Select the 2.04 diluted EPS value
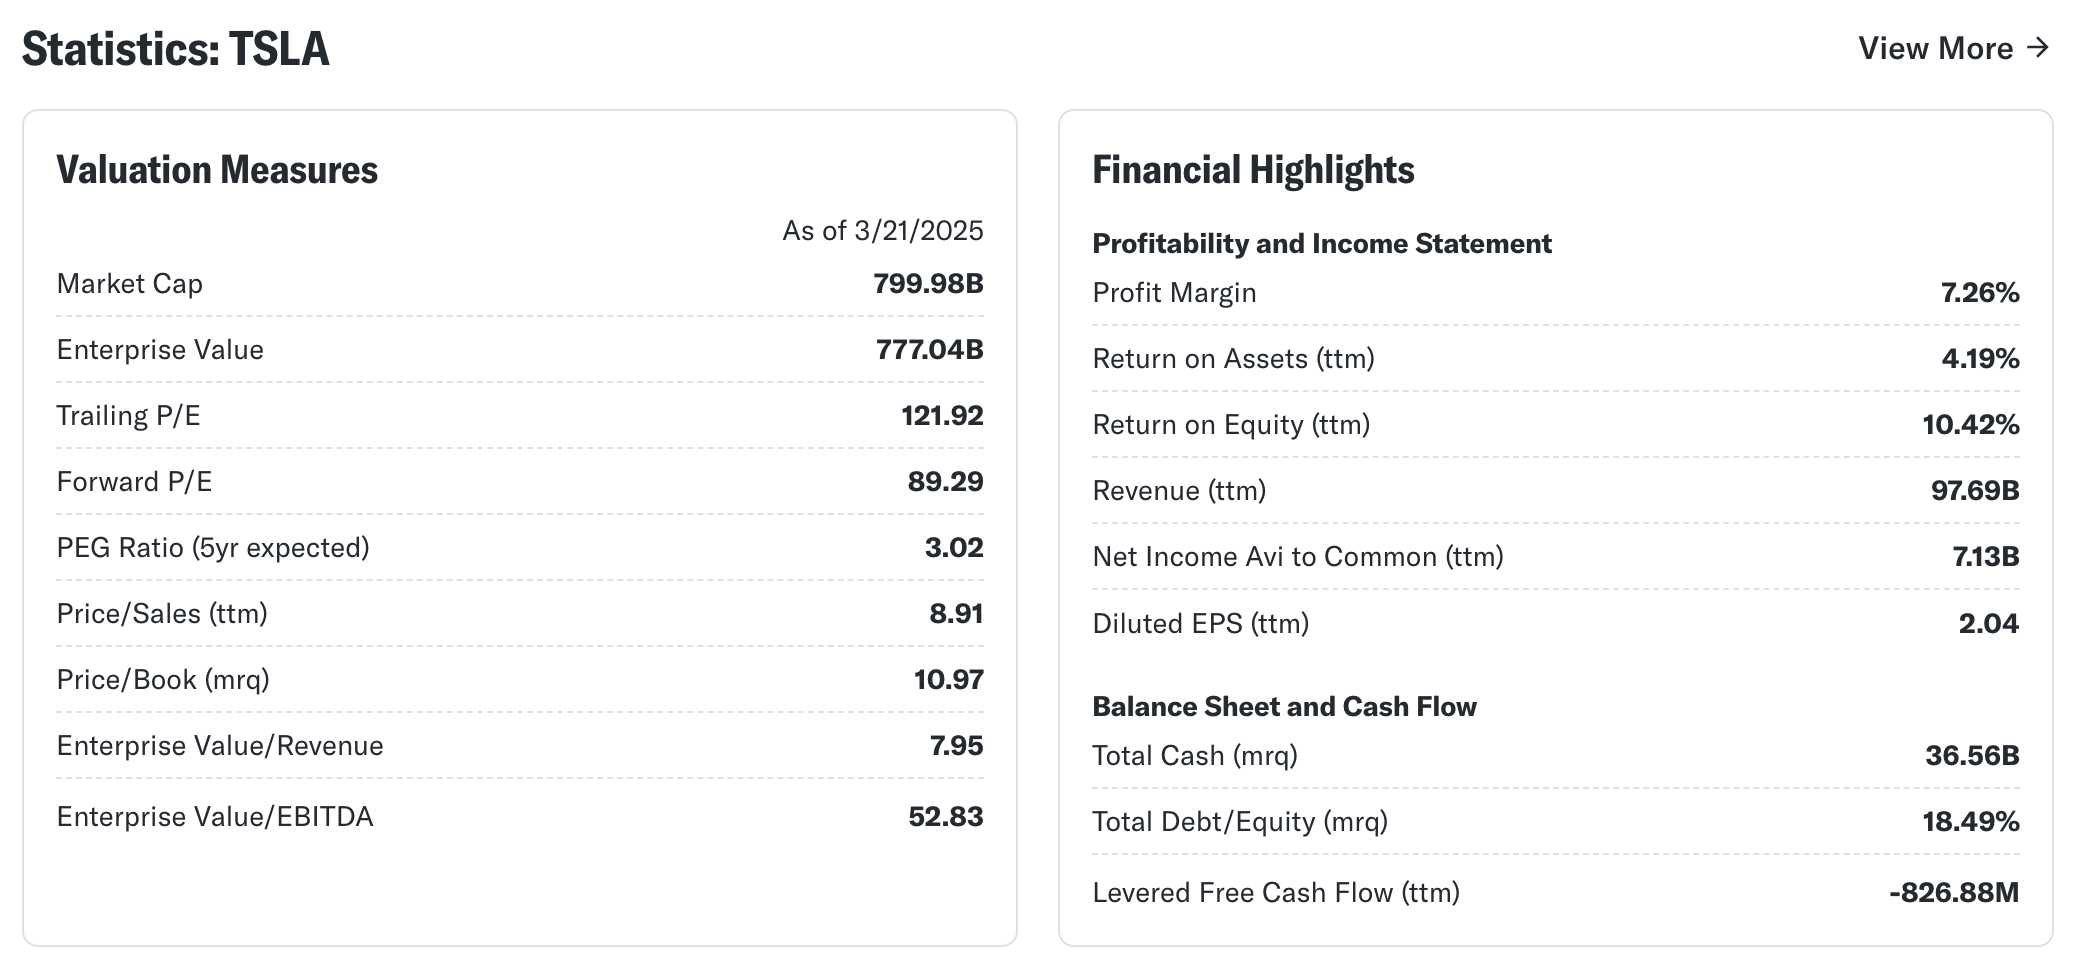 (x=1989, y=624)
